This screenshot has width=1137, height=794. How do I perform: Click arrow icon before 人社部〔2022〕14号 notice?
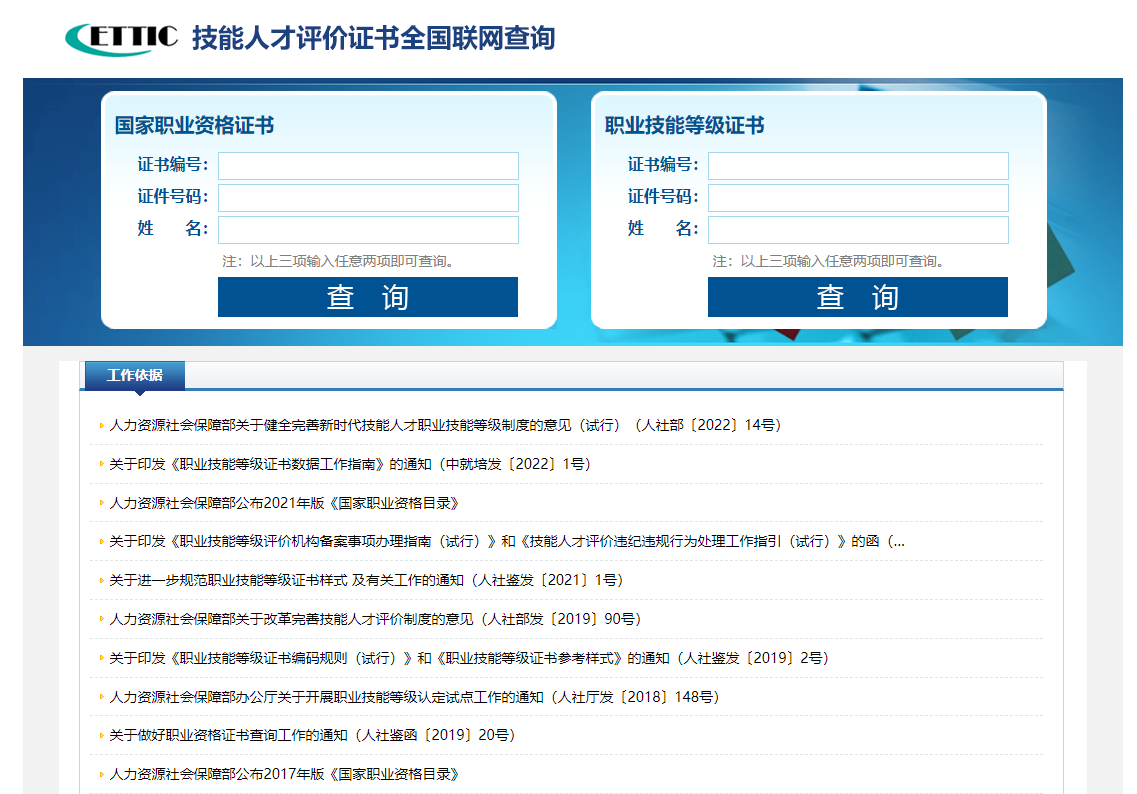(x=100, y=424)
